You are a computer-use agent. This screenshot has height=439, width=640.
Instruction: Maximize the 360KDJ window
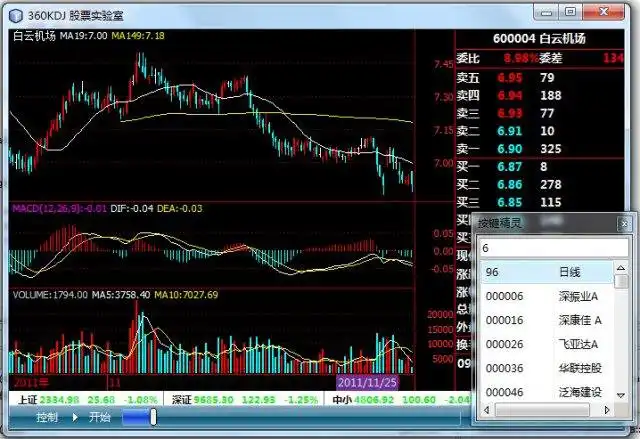(570, 12)
